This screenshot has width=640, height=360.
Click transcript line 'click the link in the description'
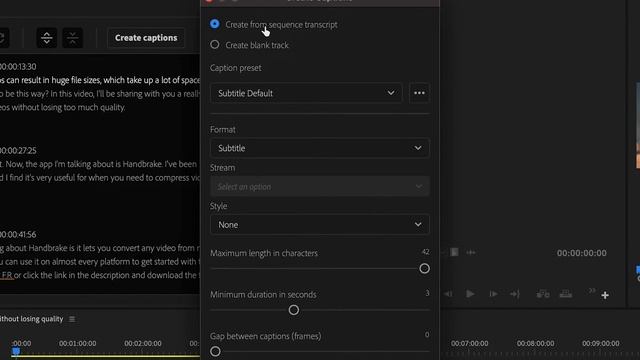point(100,275)
